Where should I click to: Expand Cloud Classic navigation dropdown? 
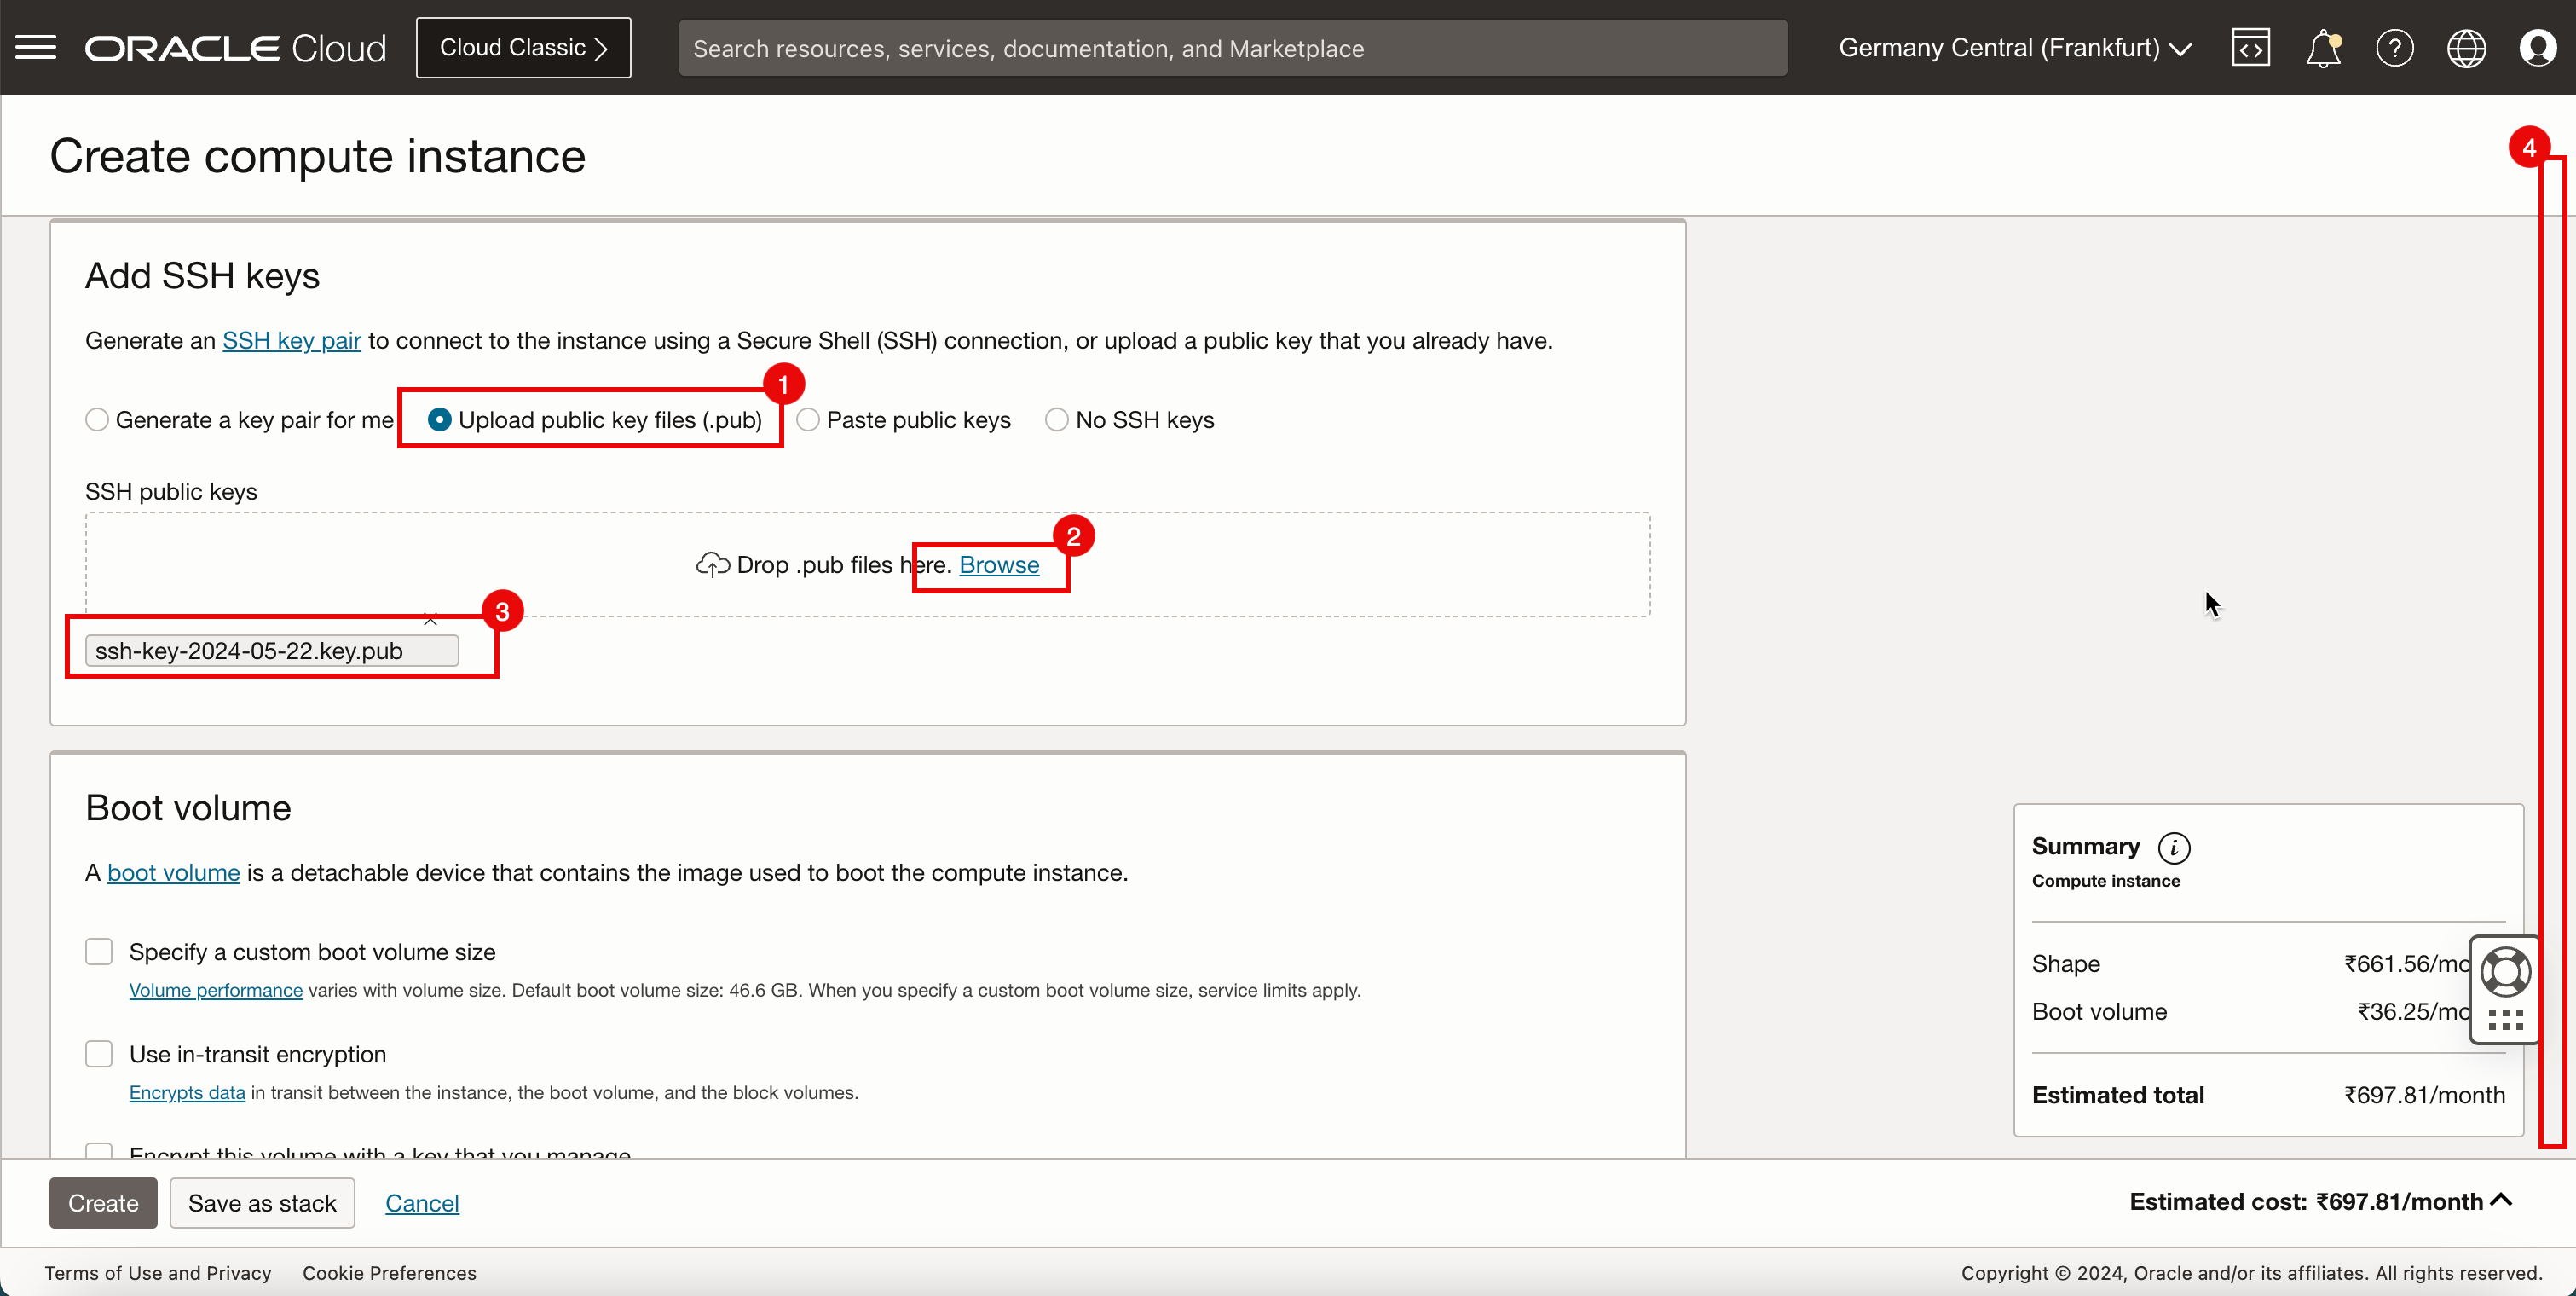point(523,48)
